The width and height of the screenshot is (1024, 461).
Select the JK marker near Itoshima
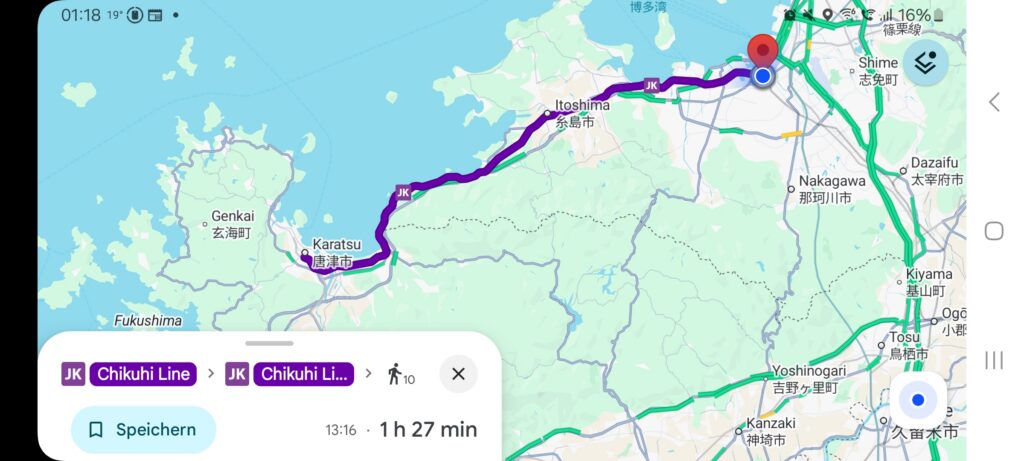pos(651,85)
